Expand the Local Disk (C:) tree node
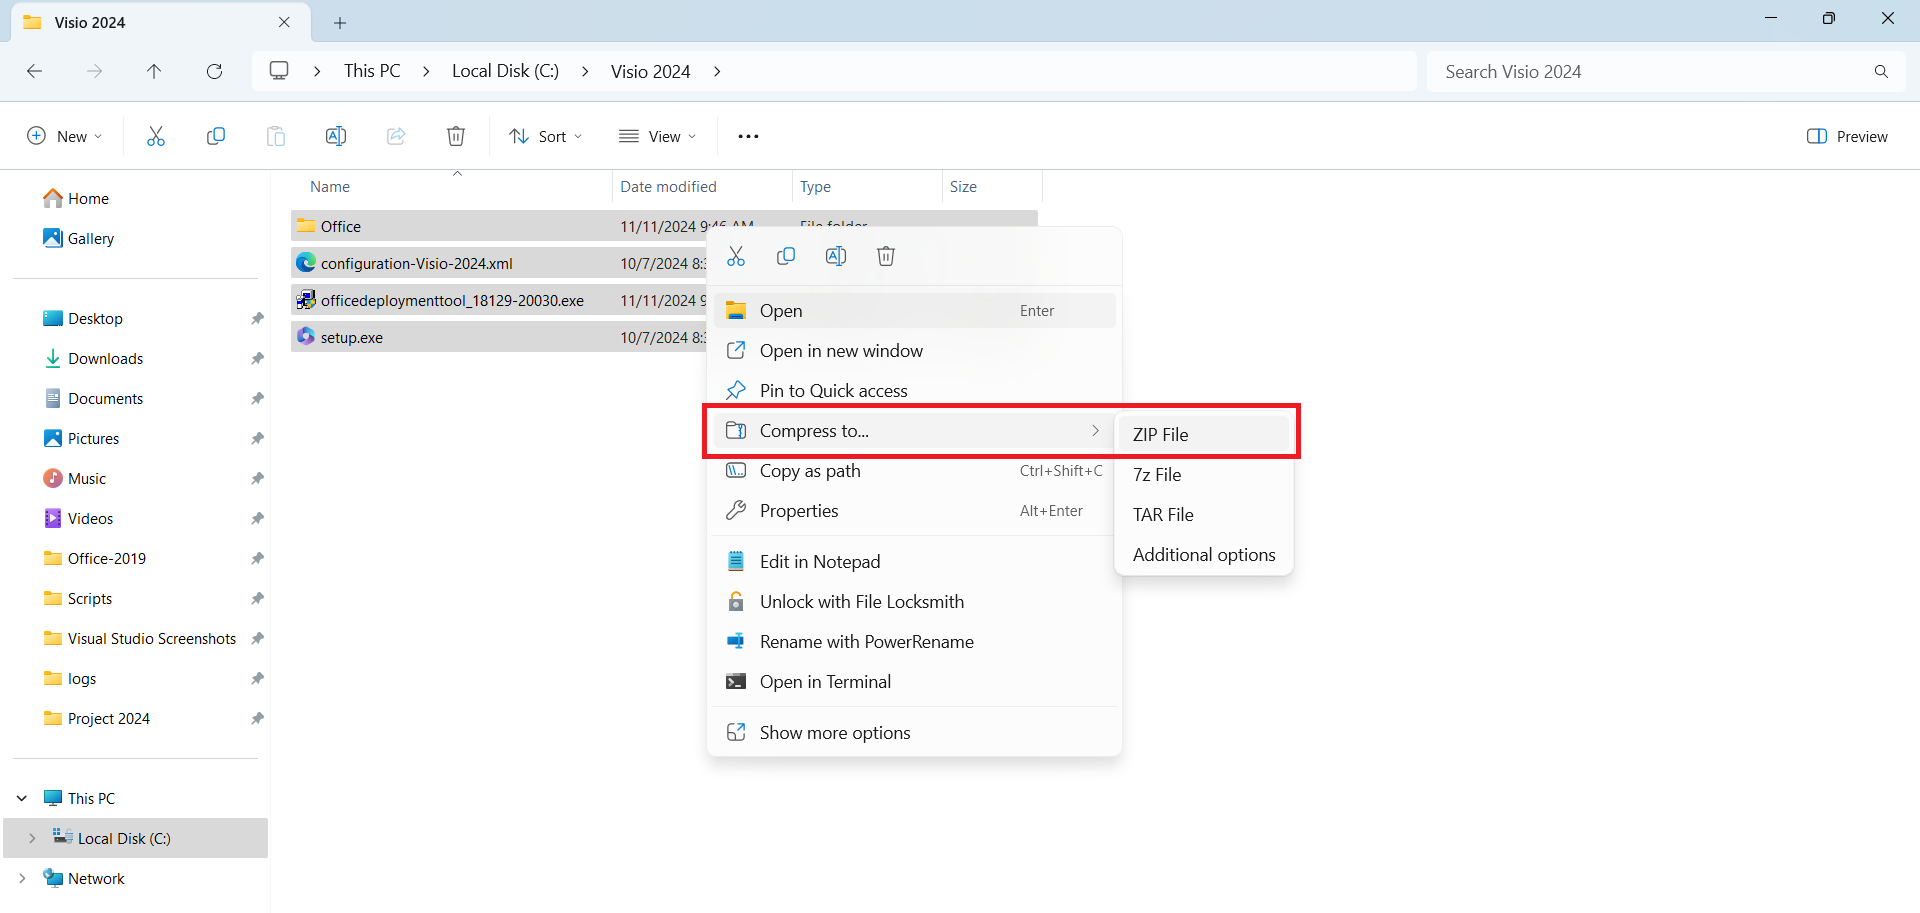The width and height of the screenshot is (1920, 913). tap(32, 838)
